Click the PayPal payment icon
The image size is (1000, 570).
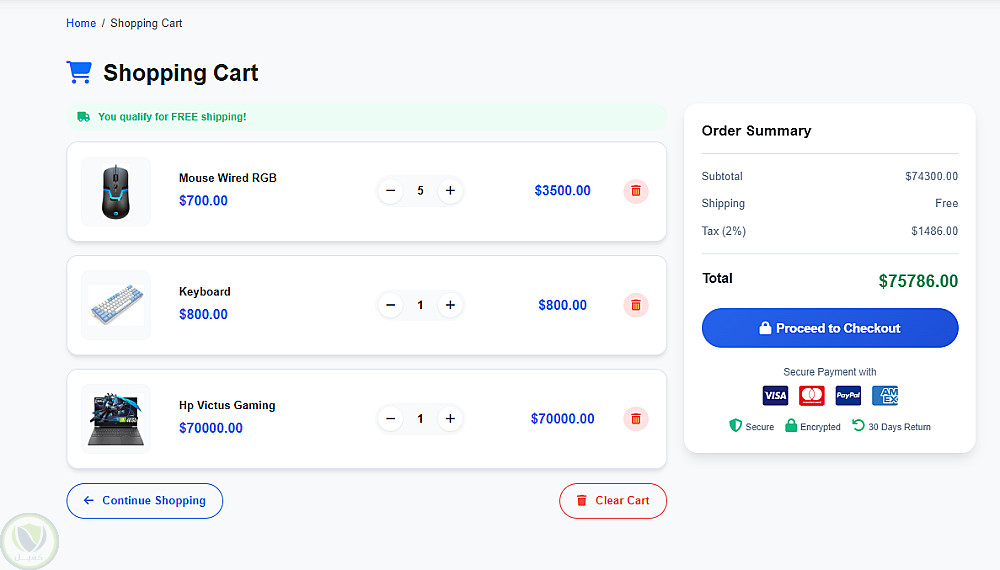(848, 396)
